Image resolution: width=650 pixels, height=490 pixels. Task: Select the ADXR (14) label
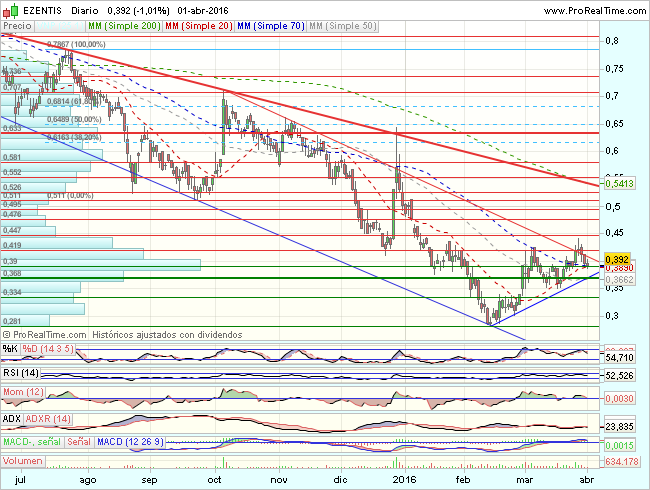pyautogui.click(x=48, y=419)
